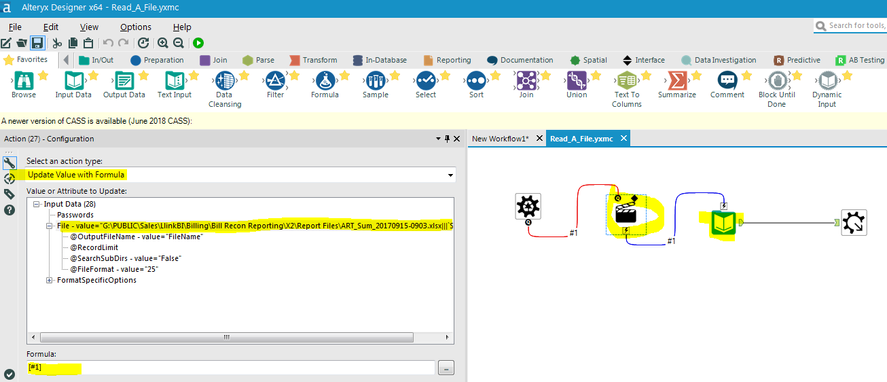Screen dimensions: 887x382
Task: Click the Schedule Workflow clock icon
Action: [144, 43]
